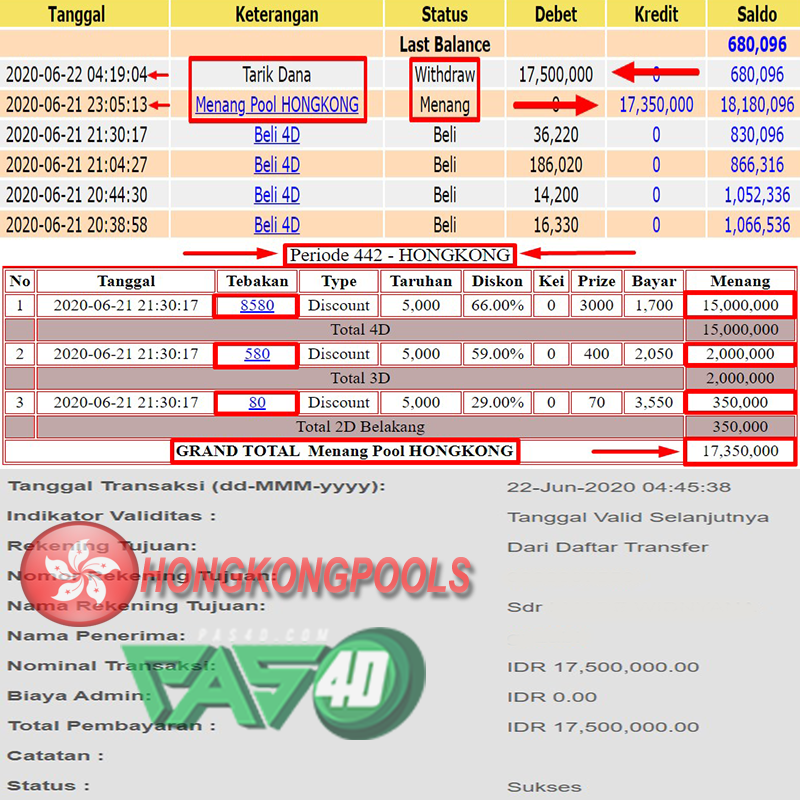
Task: Click GRAND TOTAL Menang Pool HONGKONG label
Action: (345, 451)
